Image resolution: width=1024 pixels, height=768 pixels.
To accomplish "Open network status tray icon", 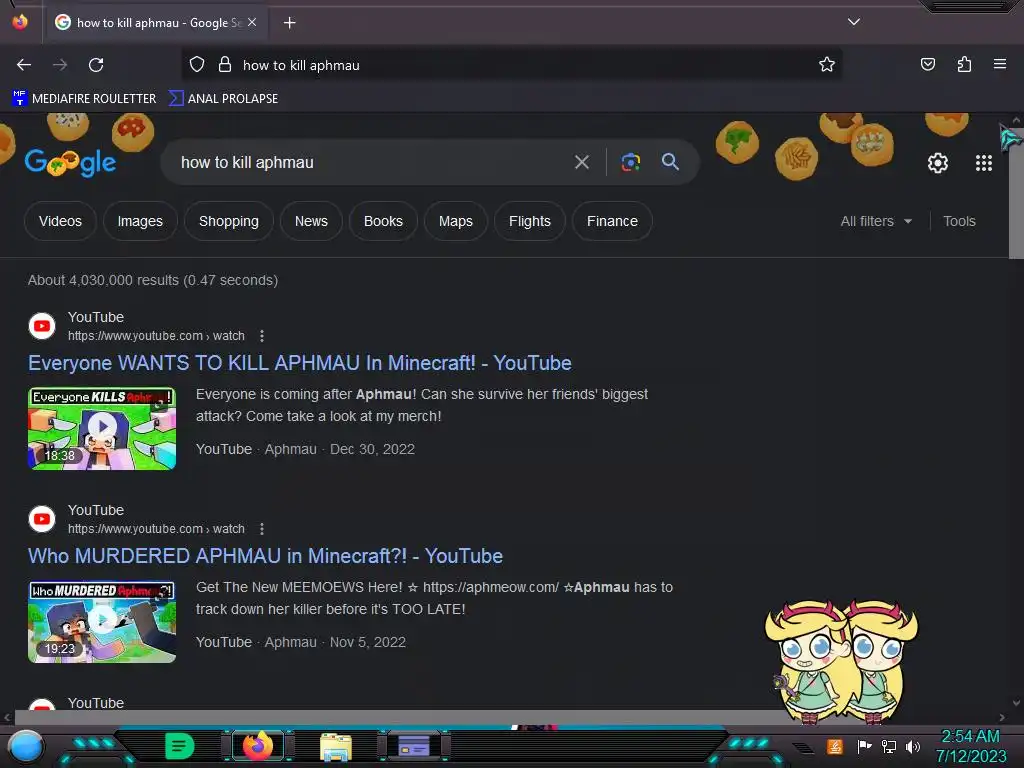I will [889, 746].
